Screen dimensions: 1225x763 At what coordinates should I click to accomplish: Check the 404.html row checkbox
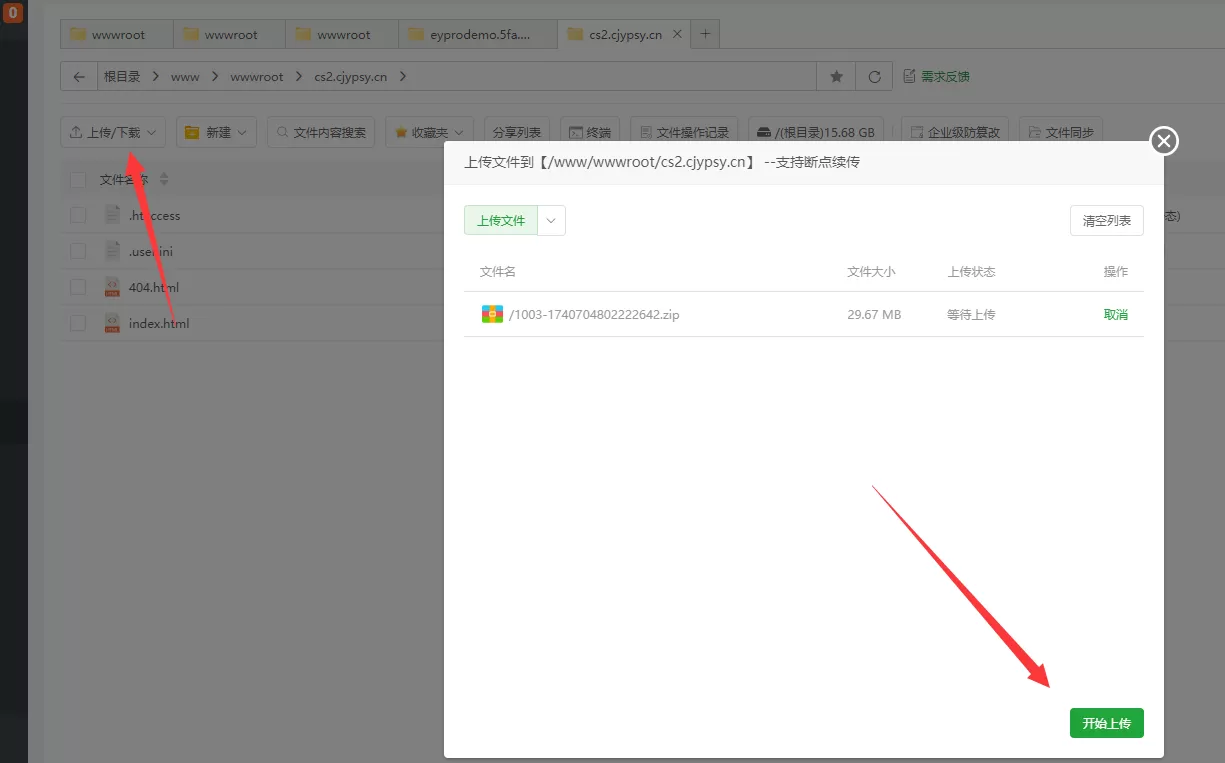78,287
